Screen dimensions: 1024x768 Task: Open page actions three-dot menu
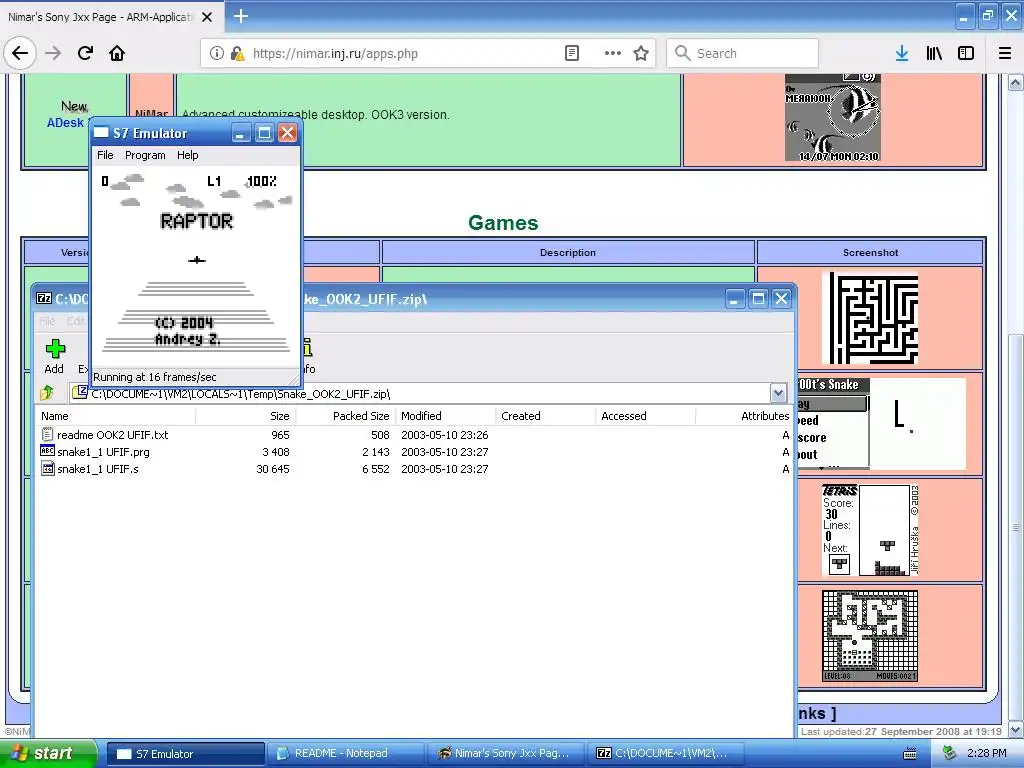click(x=613, y=54)
